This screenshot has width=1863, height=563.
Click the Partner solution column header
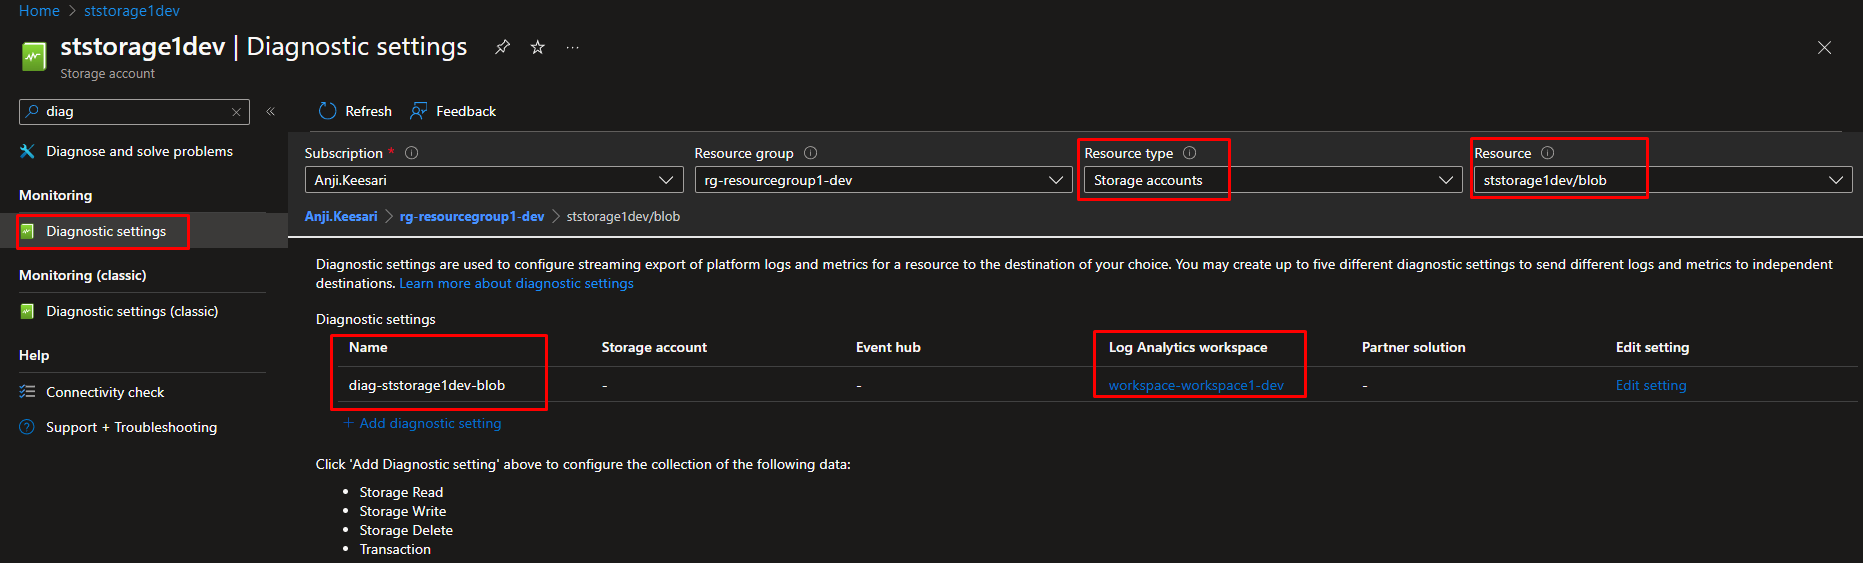[1413, 347]
